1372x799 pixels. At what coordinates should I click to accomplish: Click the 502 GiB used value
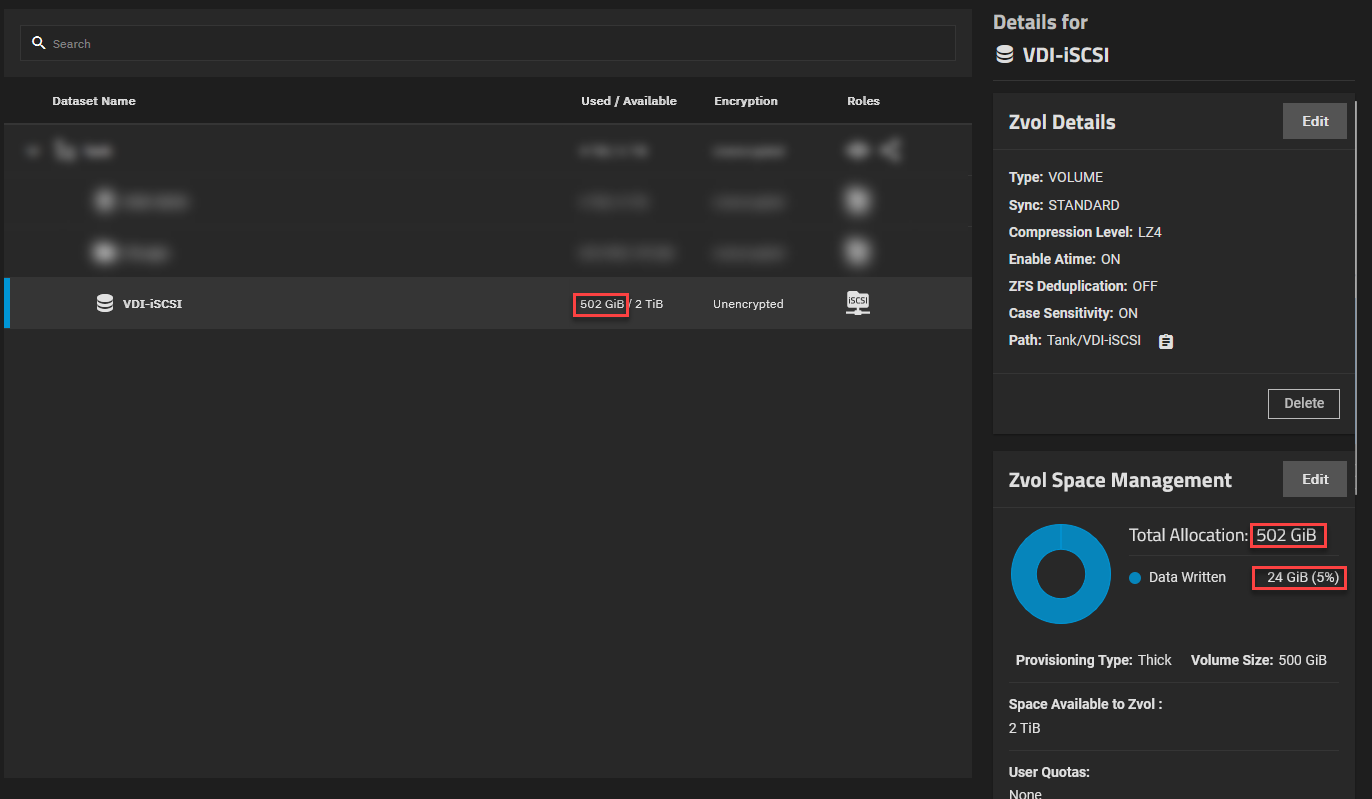[601, 304]
